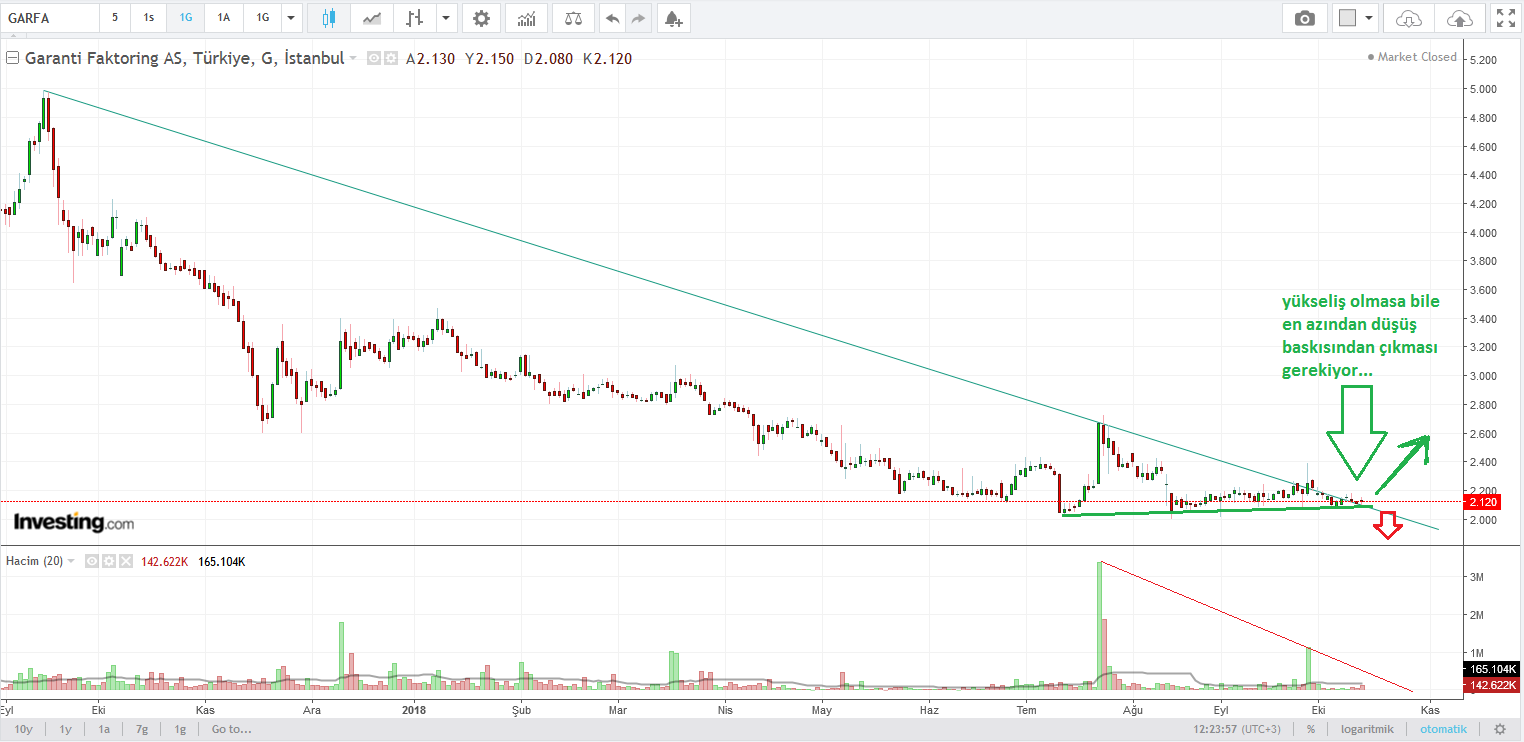Open the Garanti Faktoring title dropdown arrow
Viewport: 1524px width, 742px height.
click(353, 59)
